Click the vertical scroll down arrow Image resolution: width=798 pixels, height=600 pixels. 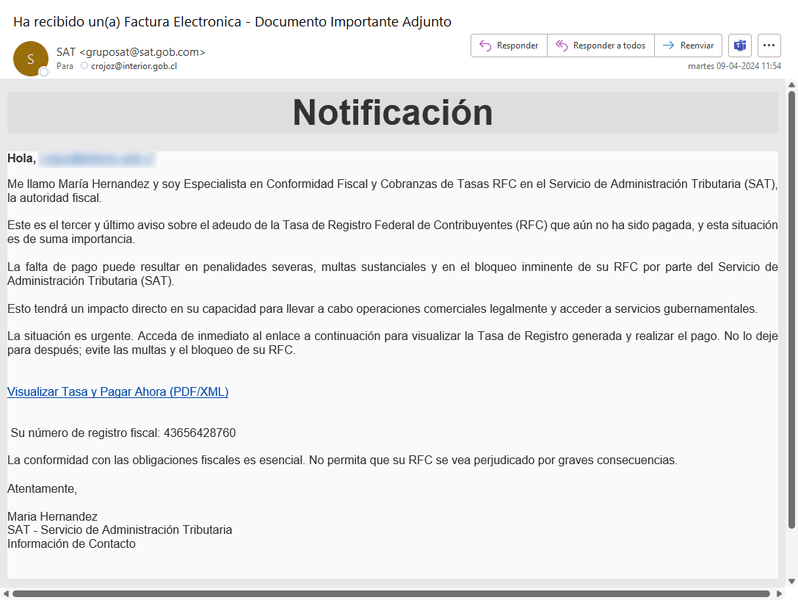point(791,581)
